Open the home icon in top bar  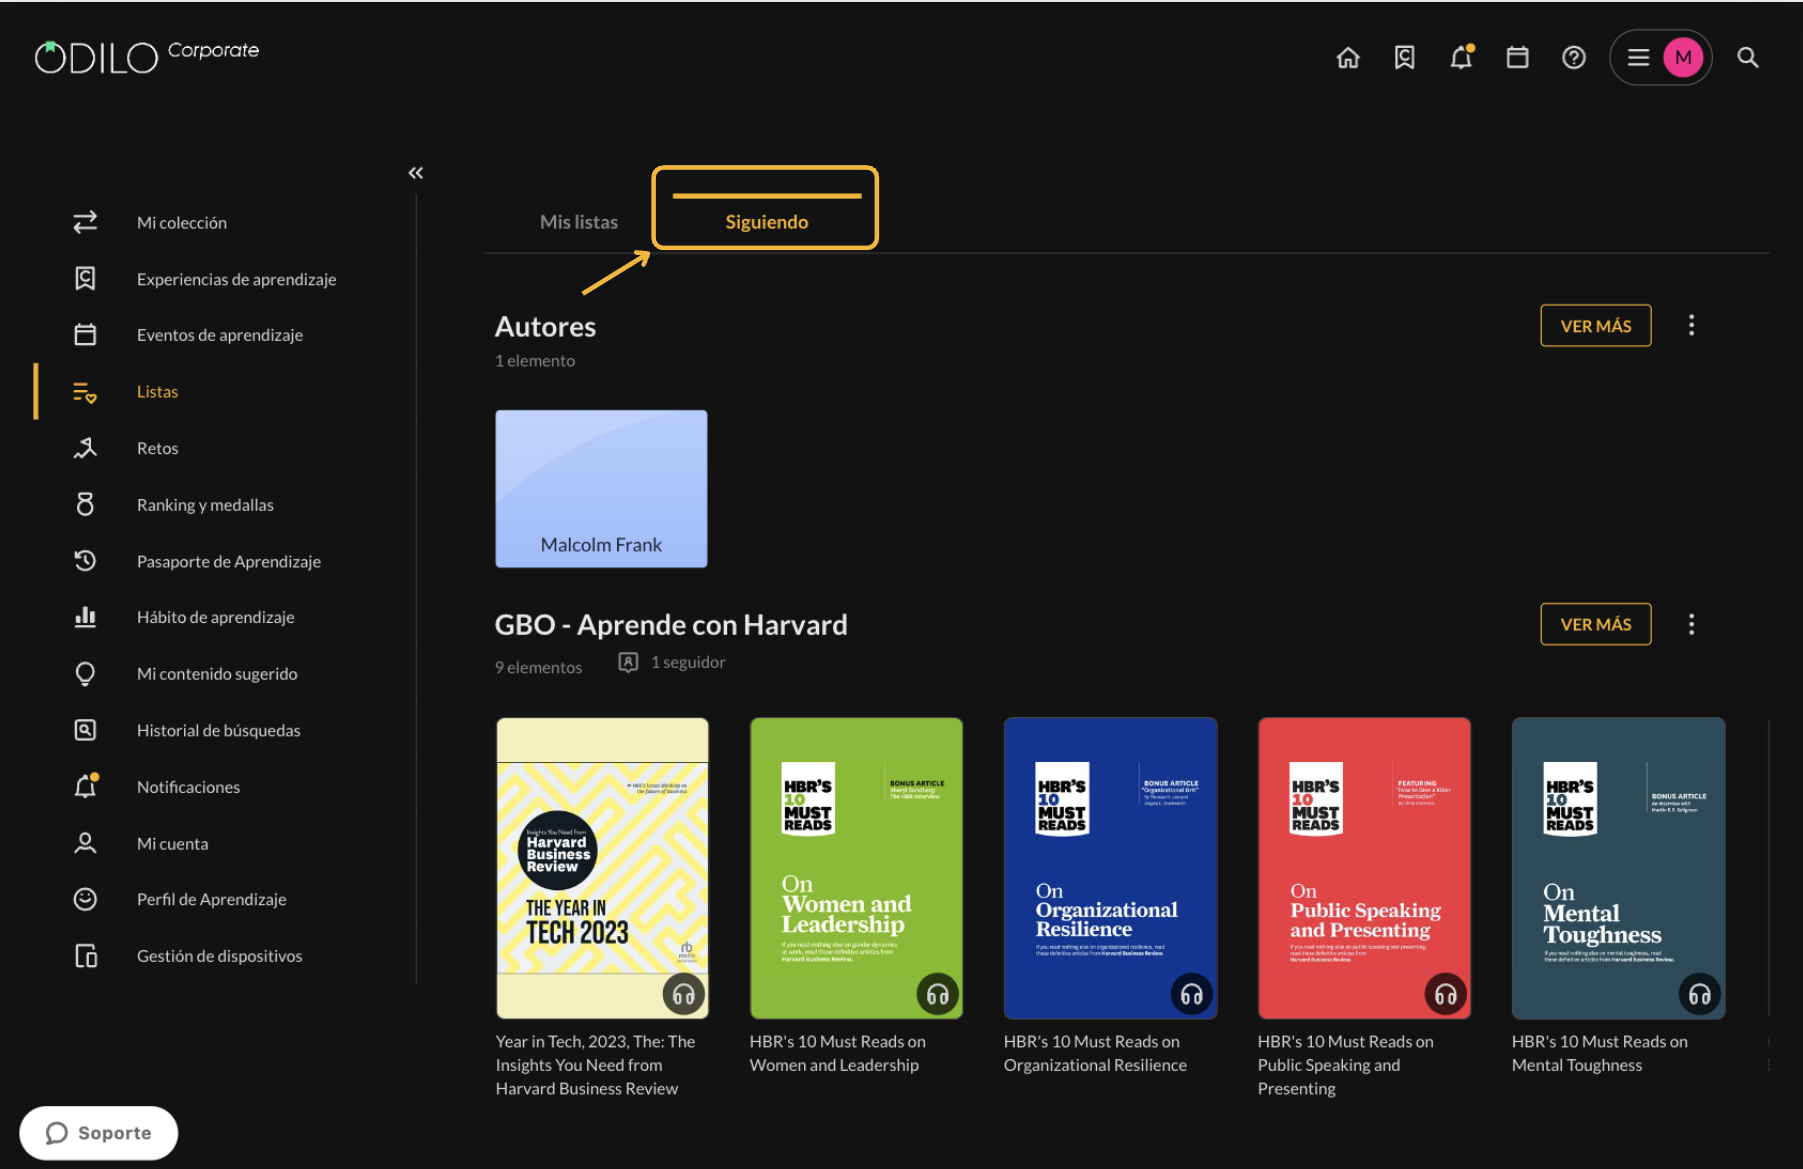(1348, 58)
